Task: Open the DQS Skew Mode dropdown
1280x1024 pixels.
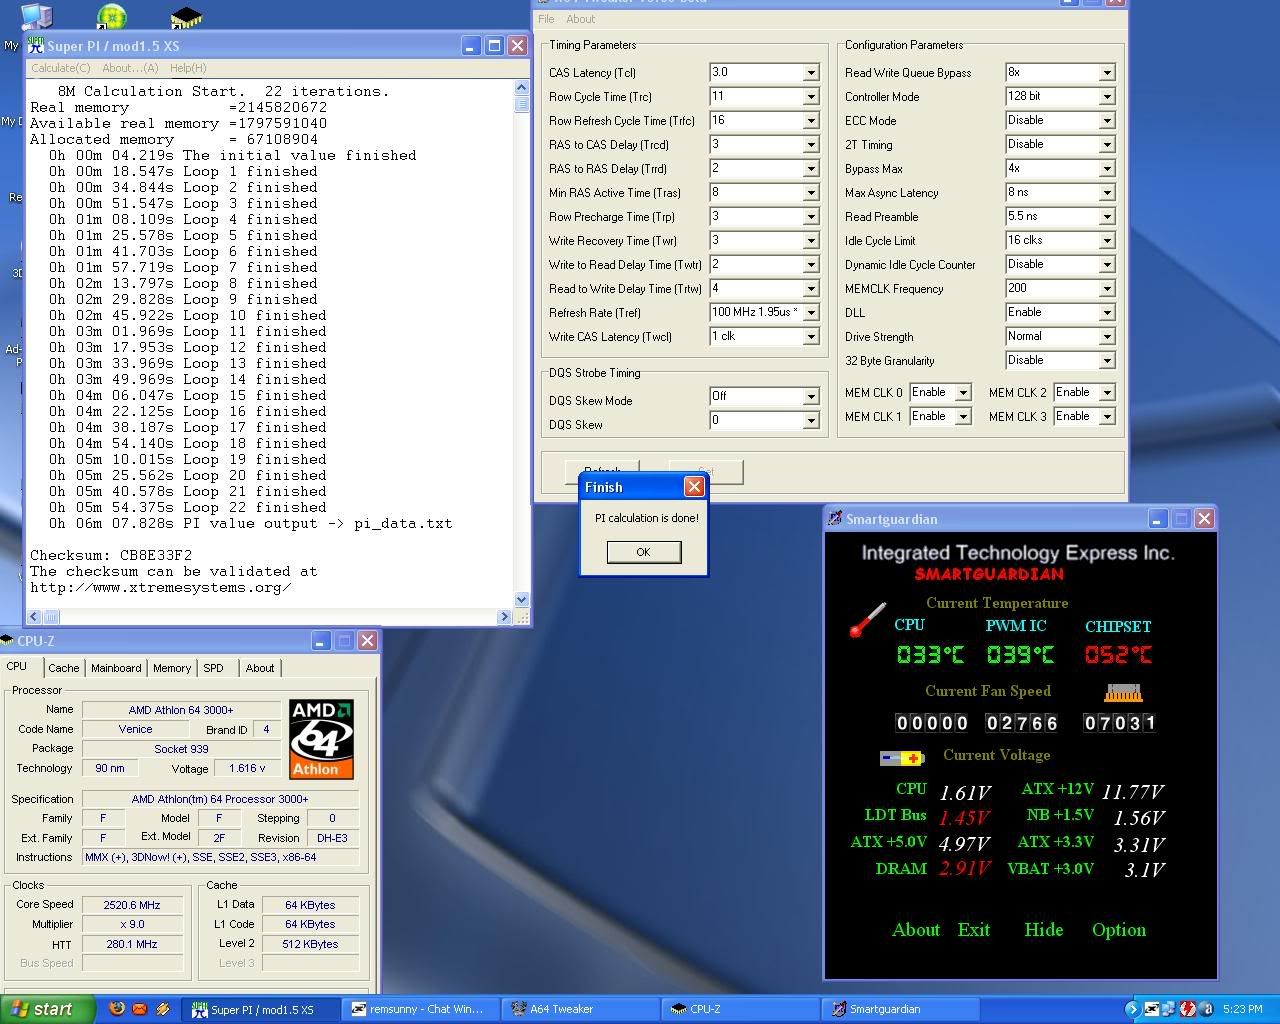Action: click(811, 397)
